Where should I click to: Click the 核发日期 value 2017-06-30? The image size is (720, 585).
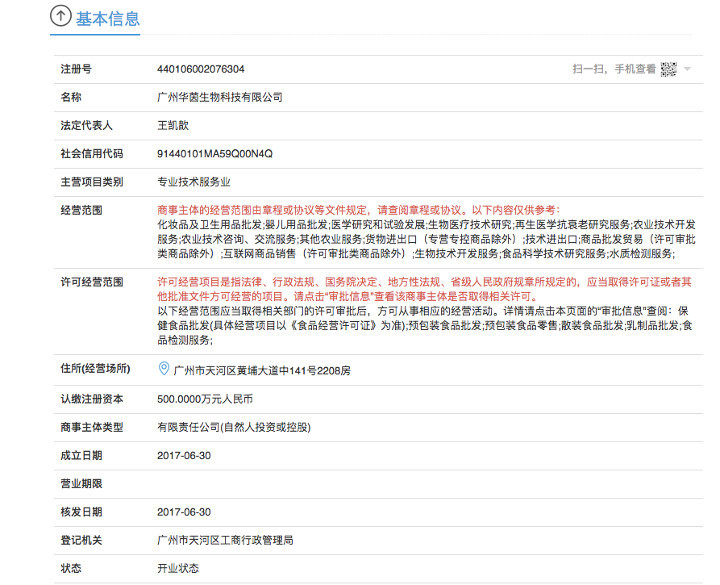(x=184, y=512)
